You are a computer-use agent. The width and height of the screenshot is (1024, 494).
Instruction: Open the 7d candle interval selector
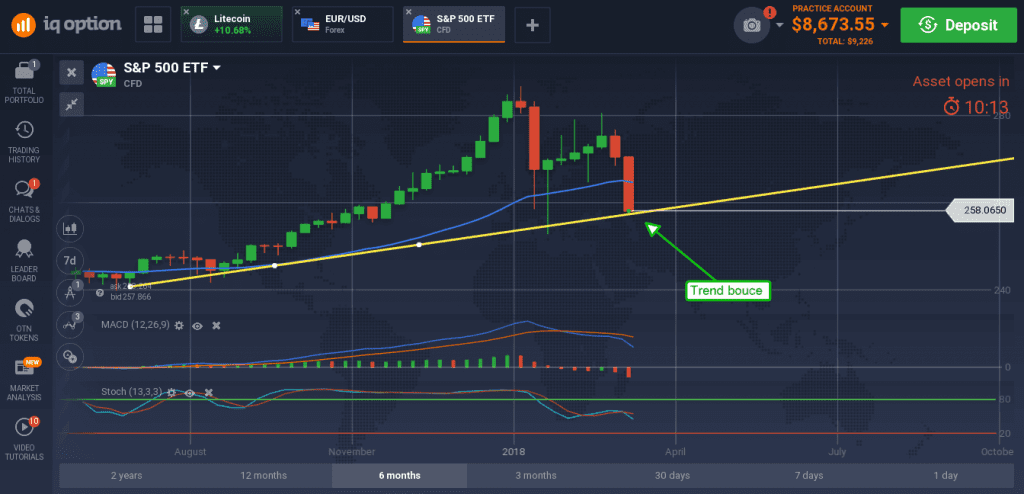click(70, 260)
